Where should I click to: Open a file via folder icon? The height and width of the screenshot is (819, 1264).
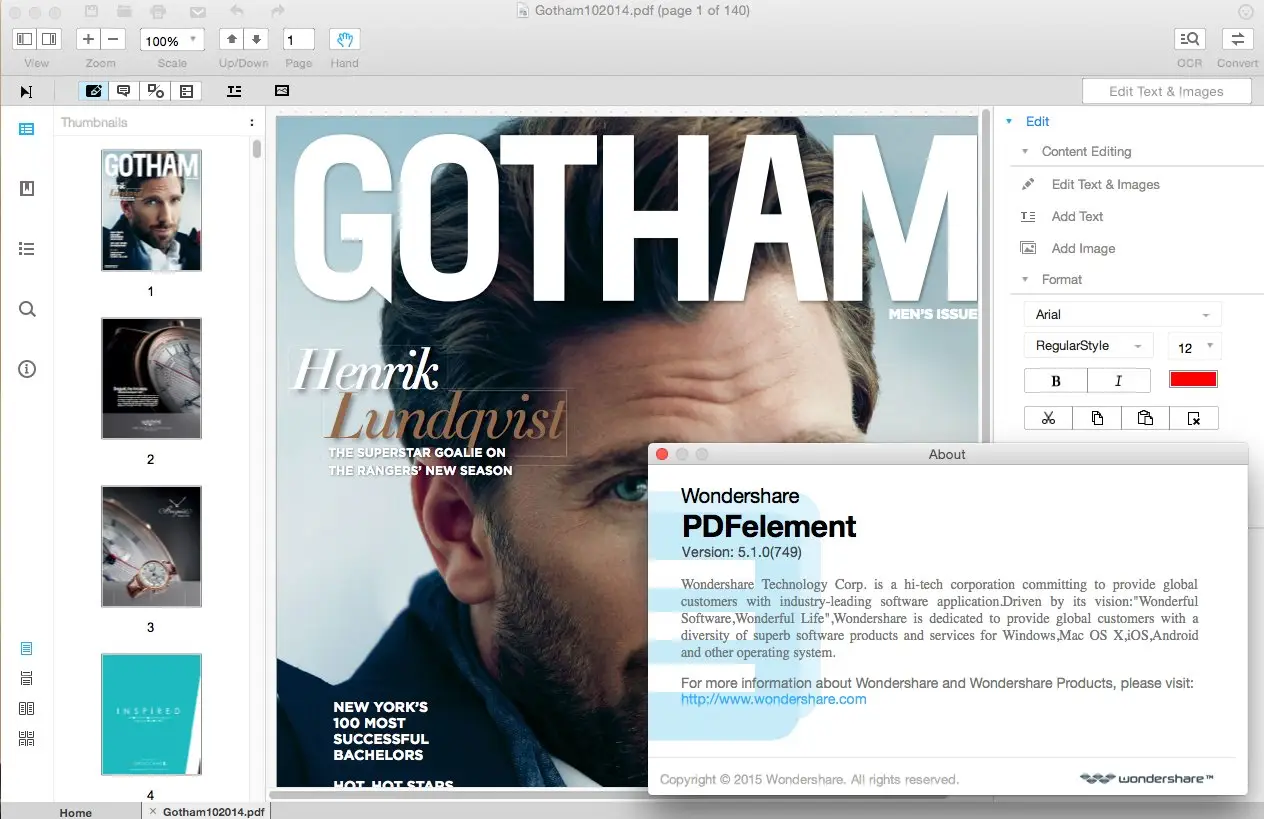pyautogui.click(x=125, y=11)
